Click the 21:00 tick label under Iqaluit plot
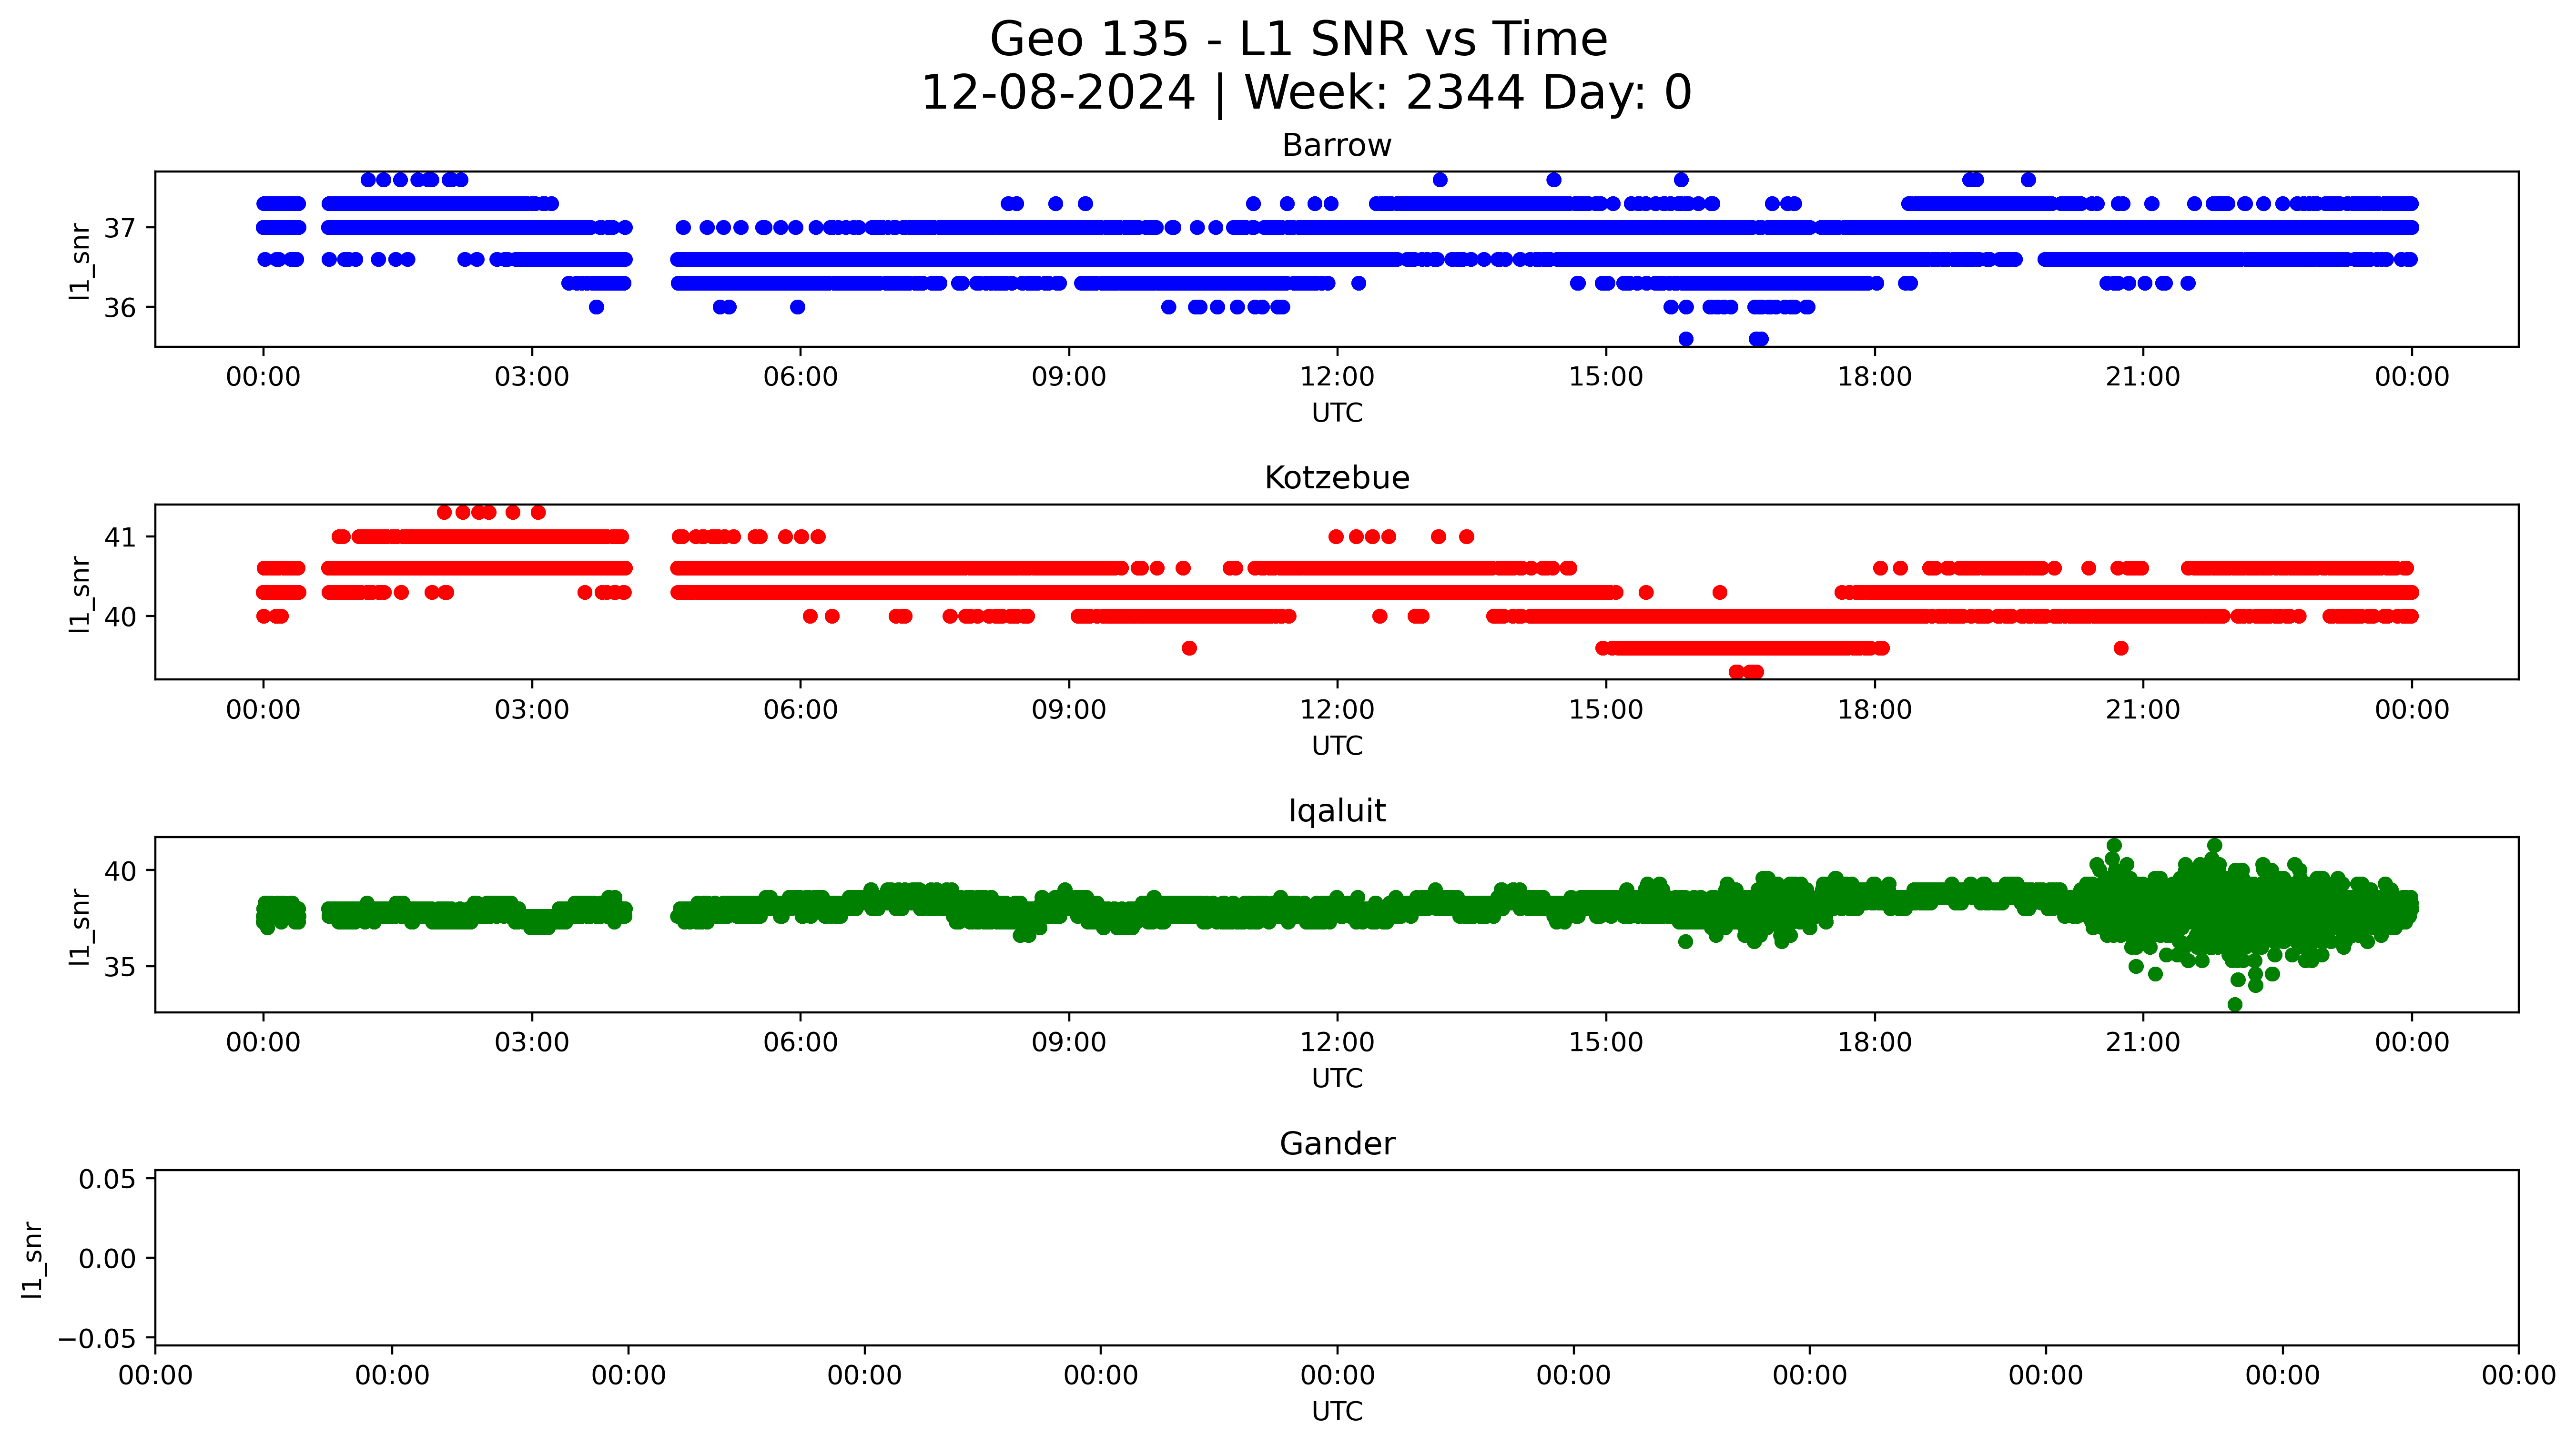The height and width of the screenshot is (1445, 2576). [x=2142, y=1043]
